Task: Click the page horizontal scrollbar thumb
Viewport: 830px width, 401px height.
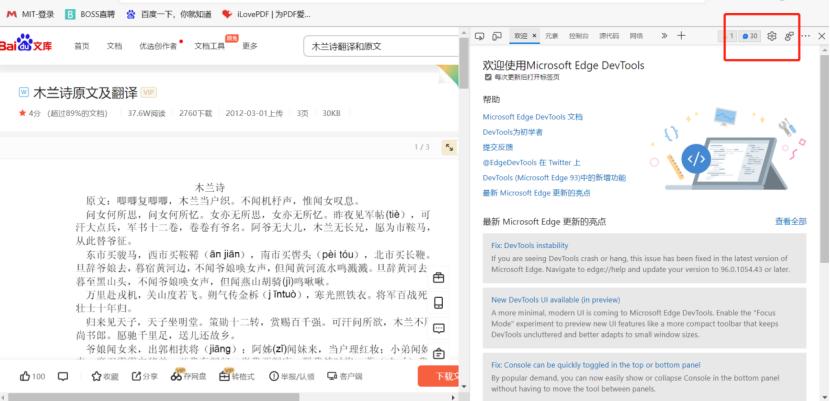Action: click(154, 396)
